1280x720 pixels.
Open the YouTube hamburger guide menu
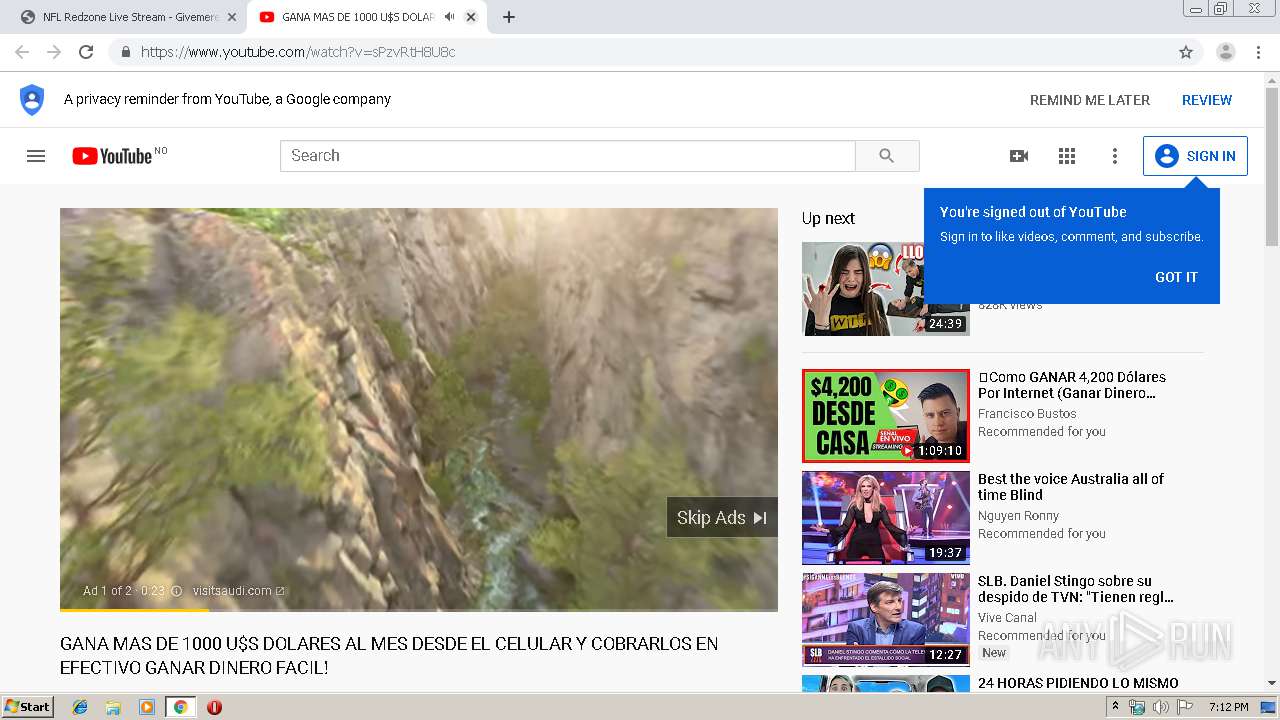(x=36, y=156)
